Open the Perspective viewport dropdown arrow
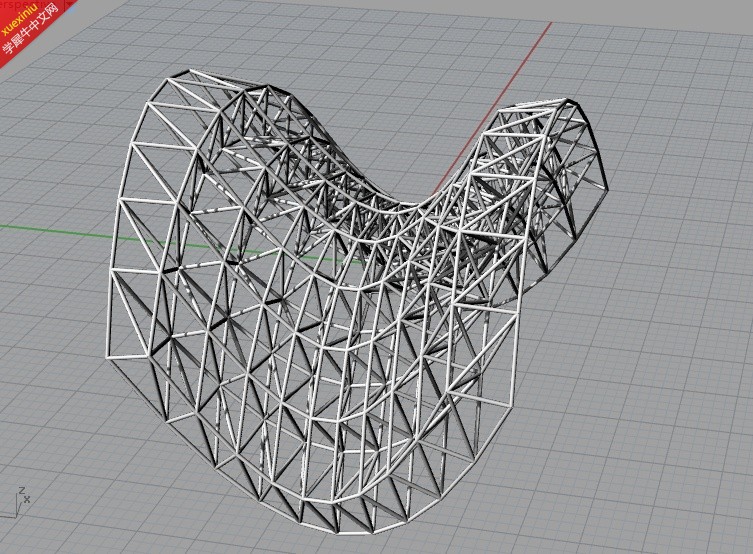This screenshot has width=753, height=554. point(70,4)
